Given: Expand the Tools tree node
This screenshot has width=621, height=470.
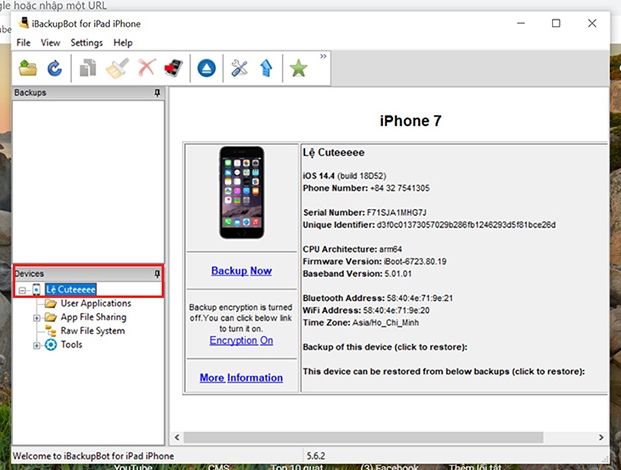Looking at the screenshot, I should pos(38,345).
